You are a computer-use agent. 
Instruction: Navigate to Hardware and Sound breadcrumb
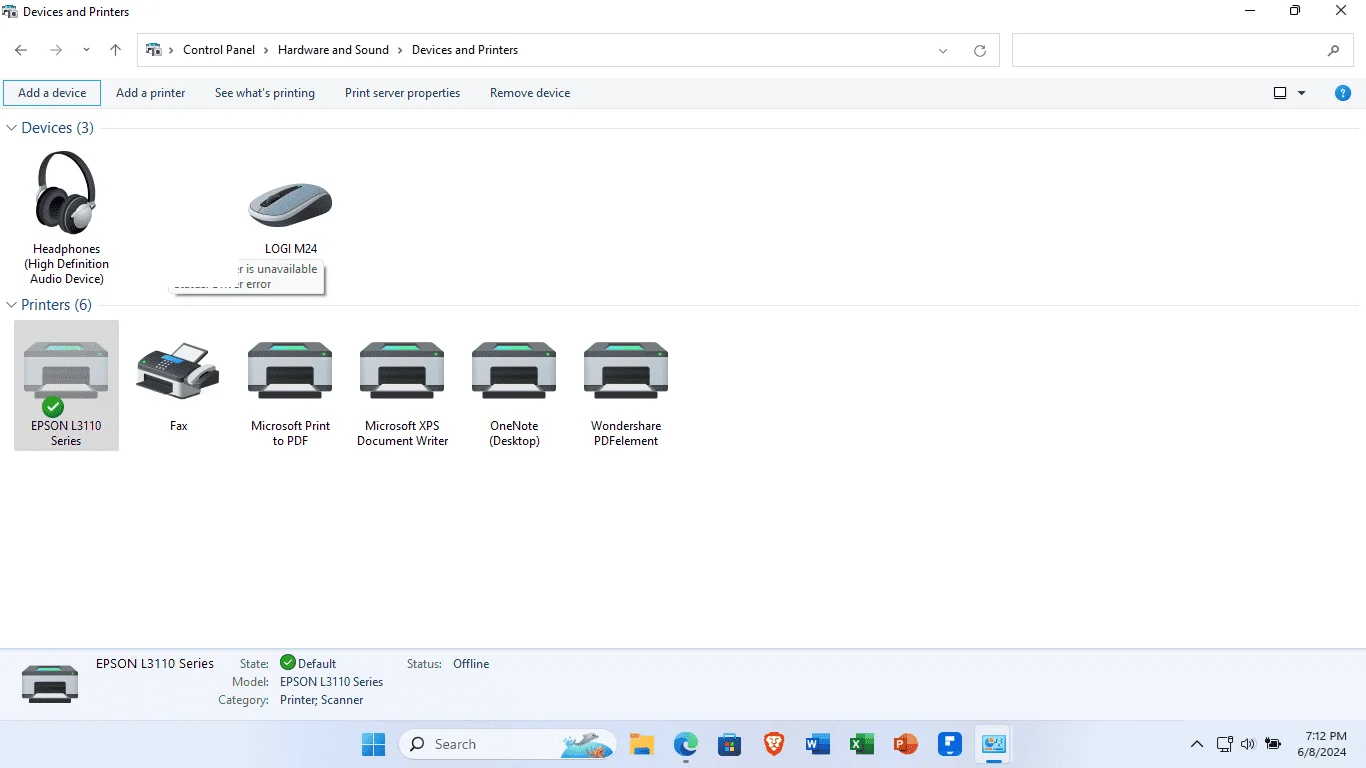point(333,50)
